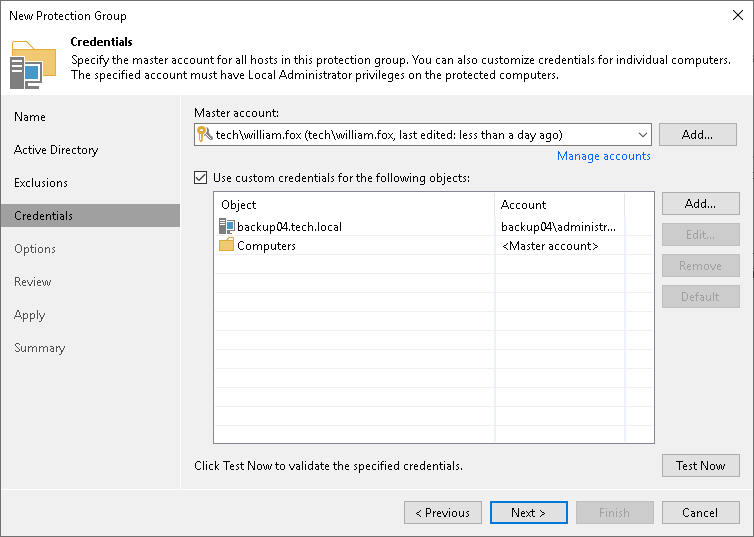Open the Master account dropdown arrow
The image size is (754, 537).
coord(642,135)
